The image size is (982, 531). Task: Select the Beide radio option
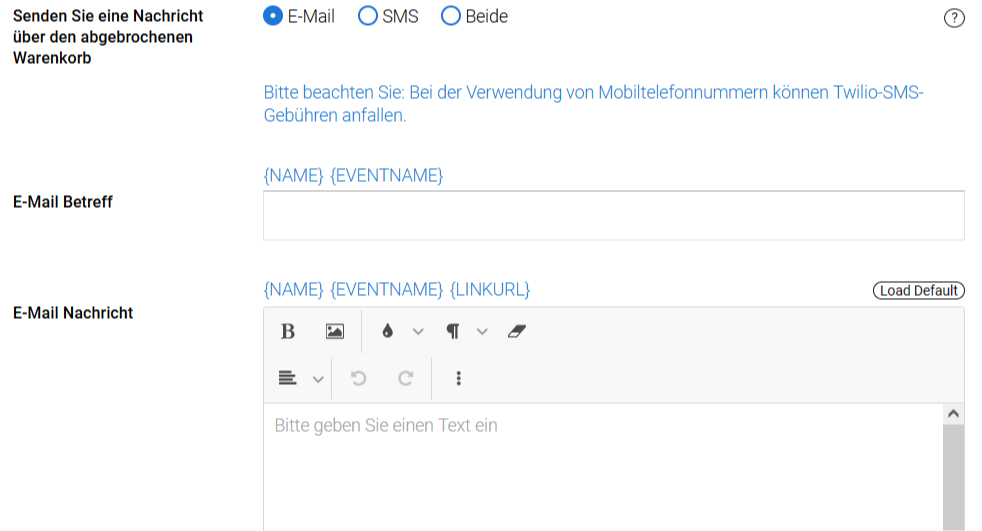451,16
